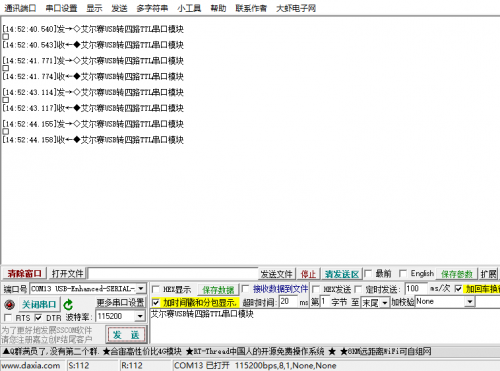This screenshot has width=500, height=371.
Task: Click the 为了更好地发展SSCOM软件 notice text
Action: click(x=47, y=335)
